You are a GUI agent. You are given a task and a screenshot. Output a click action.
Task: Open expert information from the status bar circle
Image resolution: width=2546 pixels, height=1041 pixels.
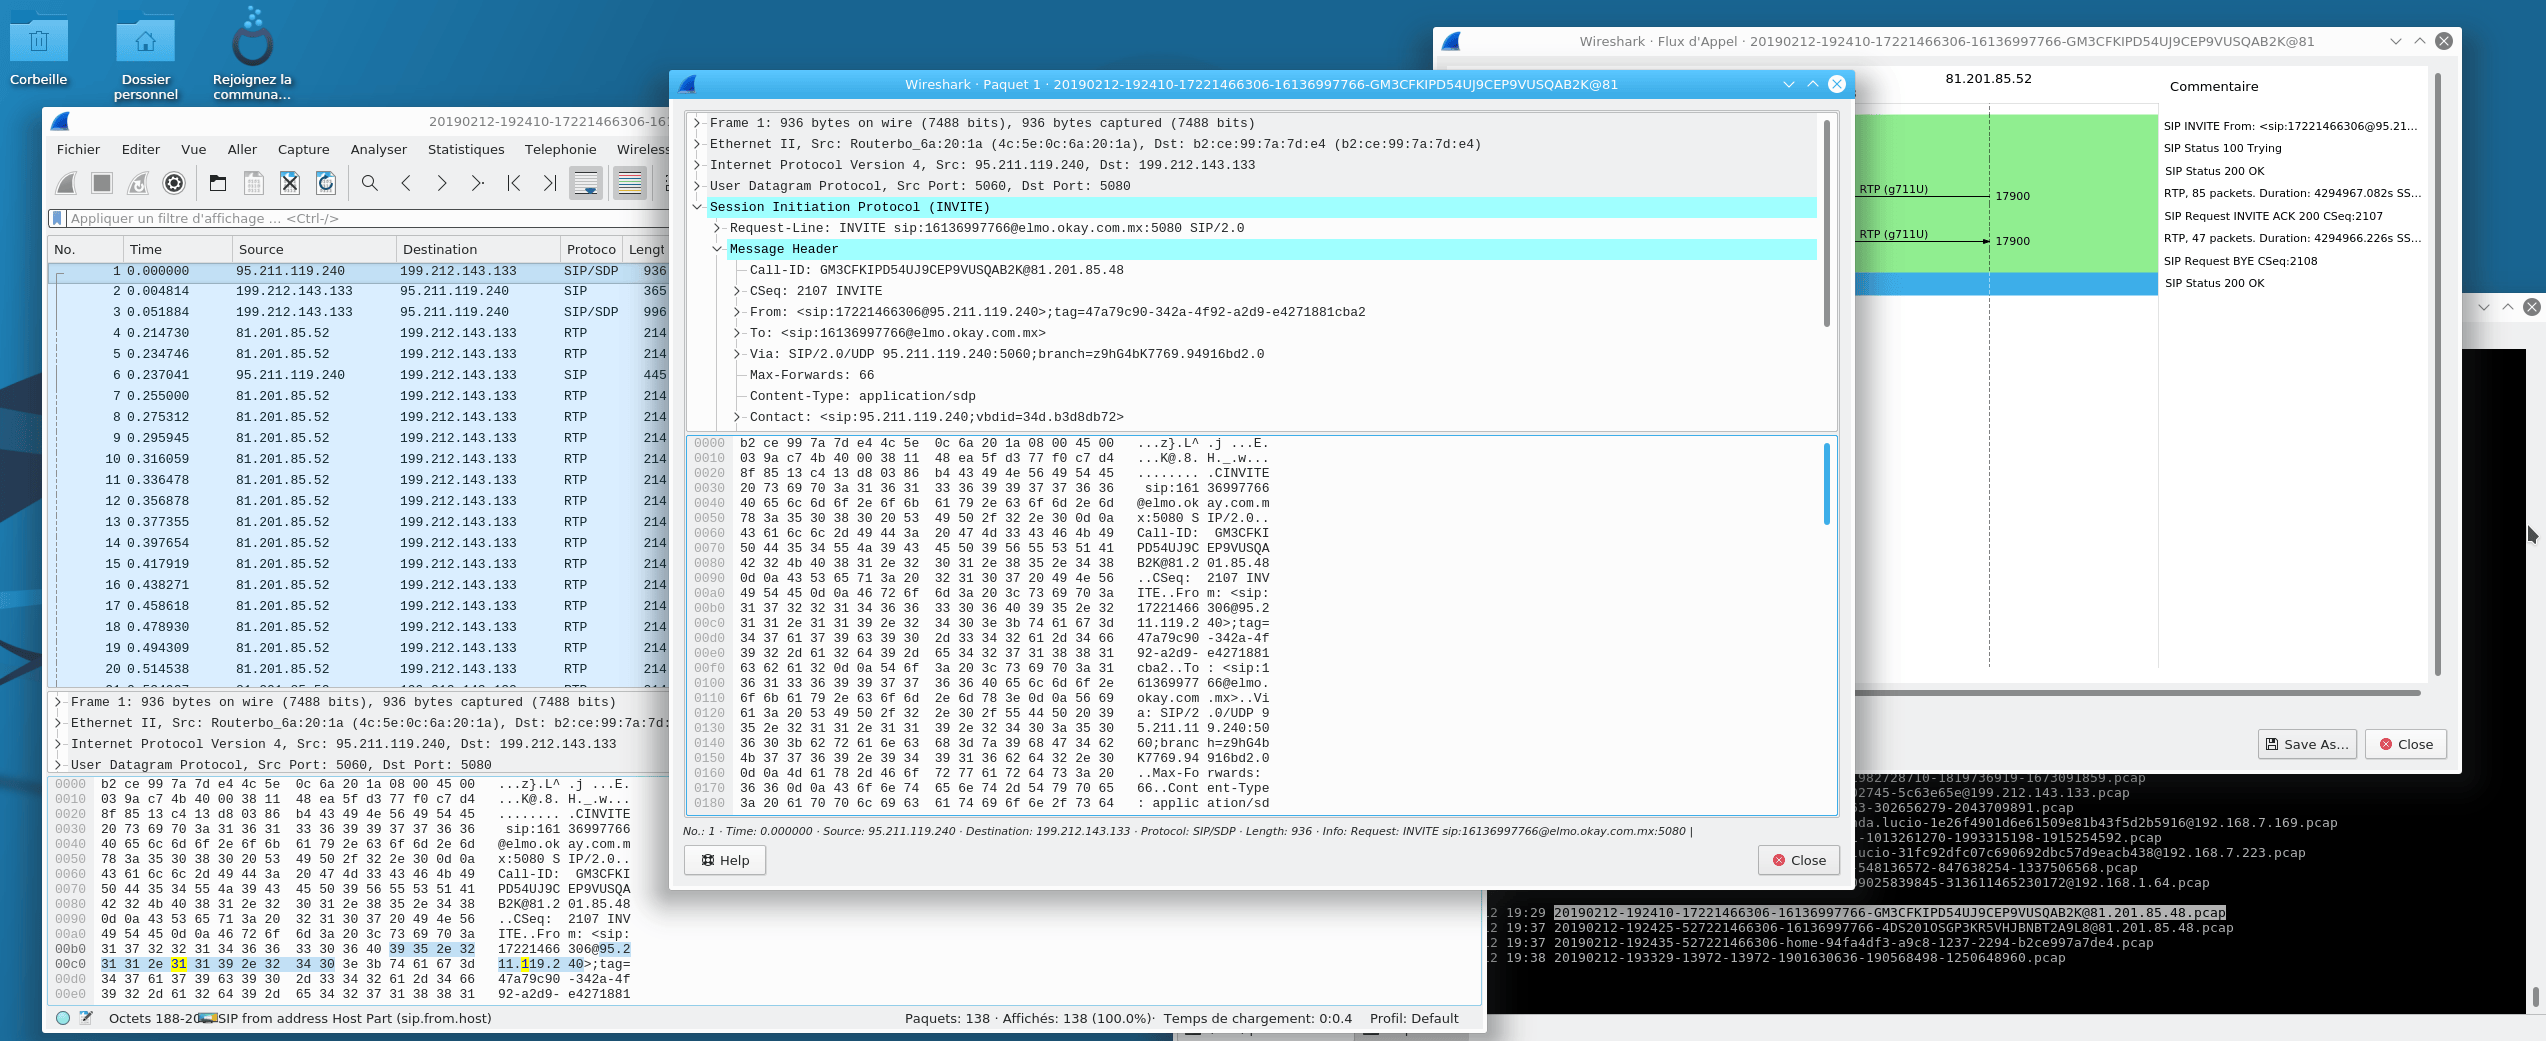tap(63, 1018)
